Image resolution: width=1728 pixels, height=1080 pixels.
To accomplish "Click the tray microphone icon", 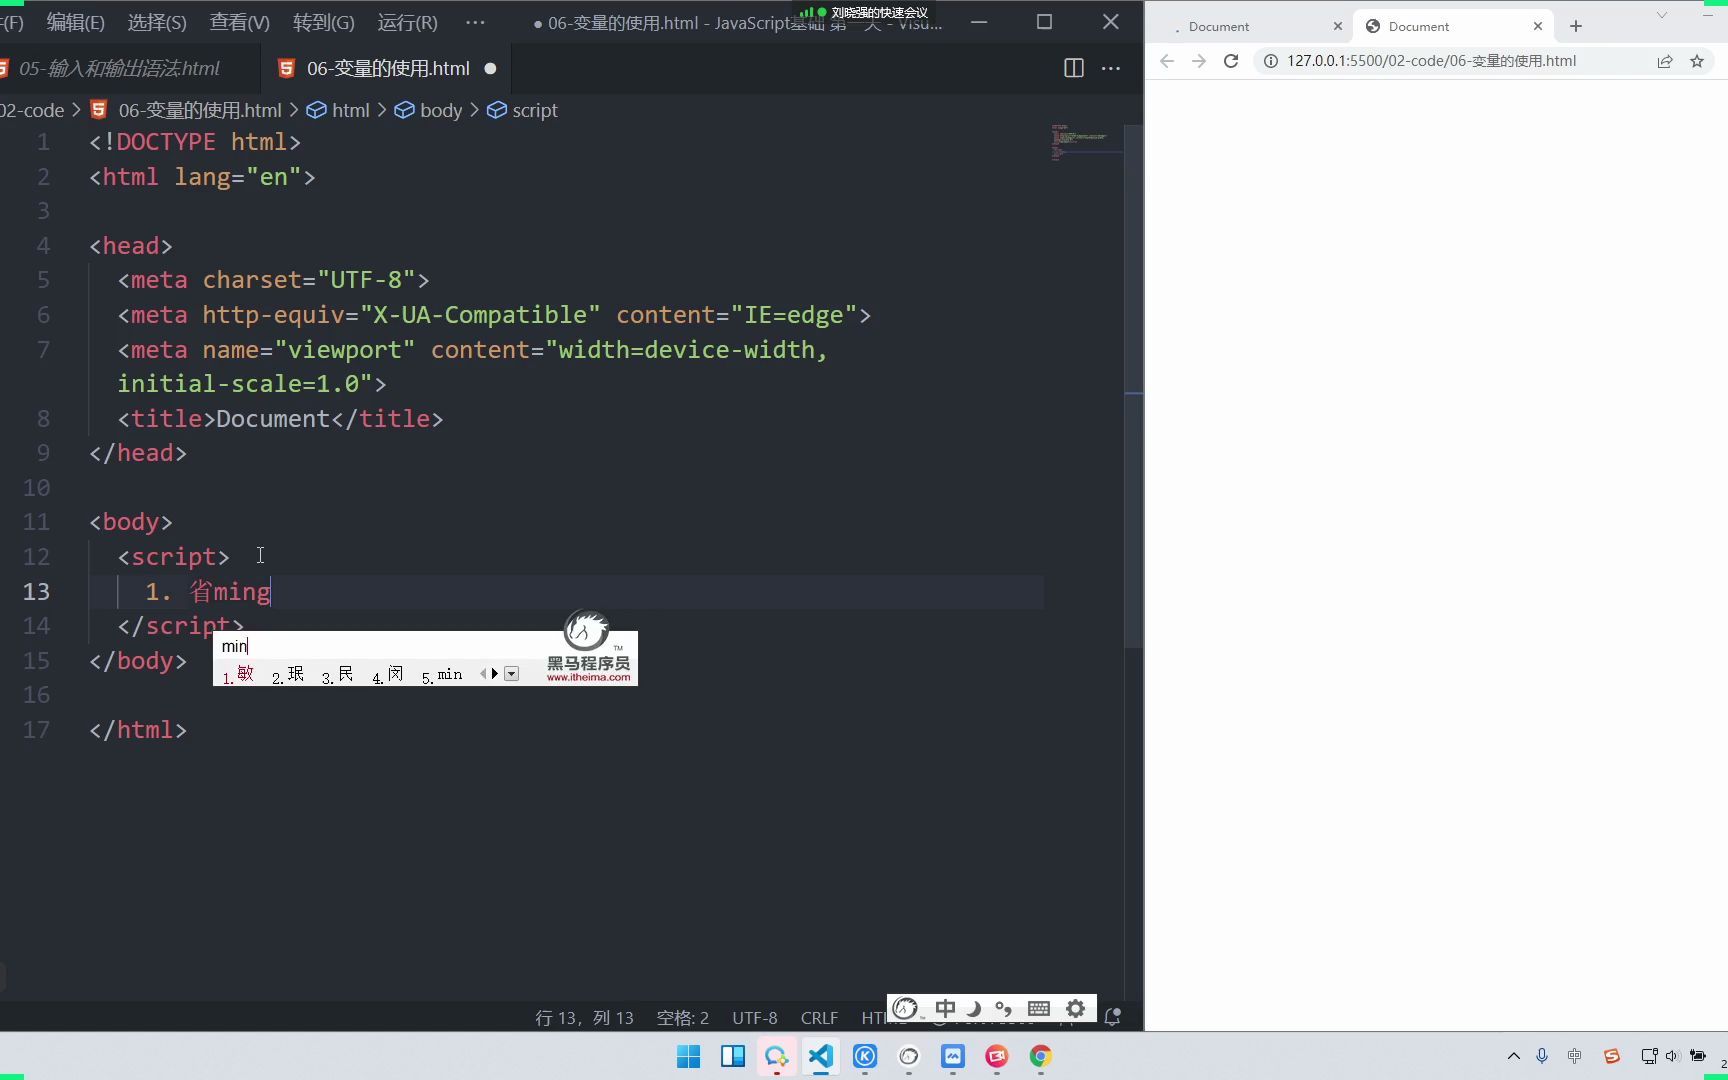I will coord(1542,1056).
